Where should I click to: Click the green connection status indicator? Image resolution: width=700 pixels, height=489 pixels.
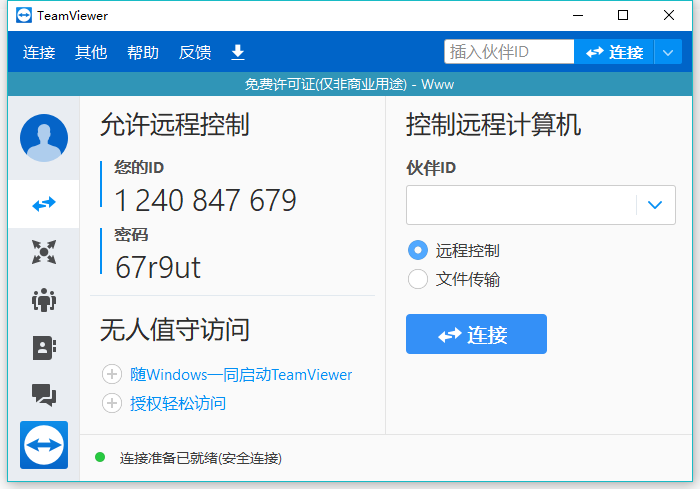(100, 457)
